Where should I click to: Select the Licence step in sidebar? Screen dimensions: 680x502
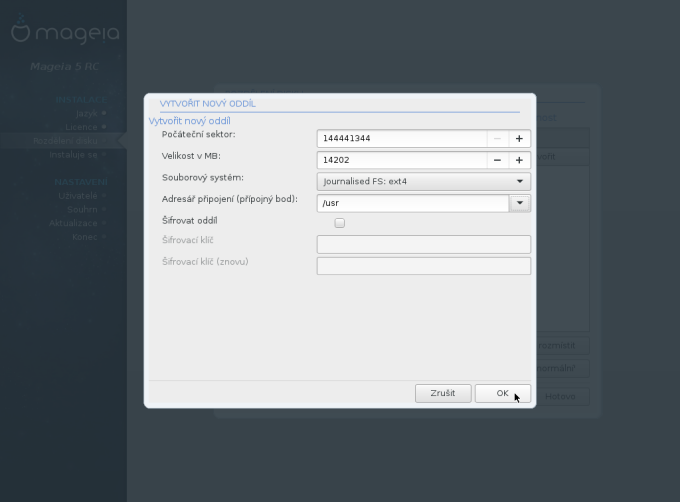pos(81,127)
